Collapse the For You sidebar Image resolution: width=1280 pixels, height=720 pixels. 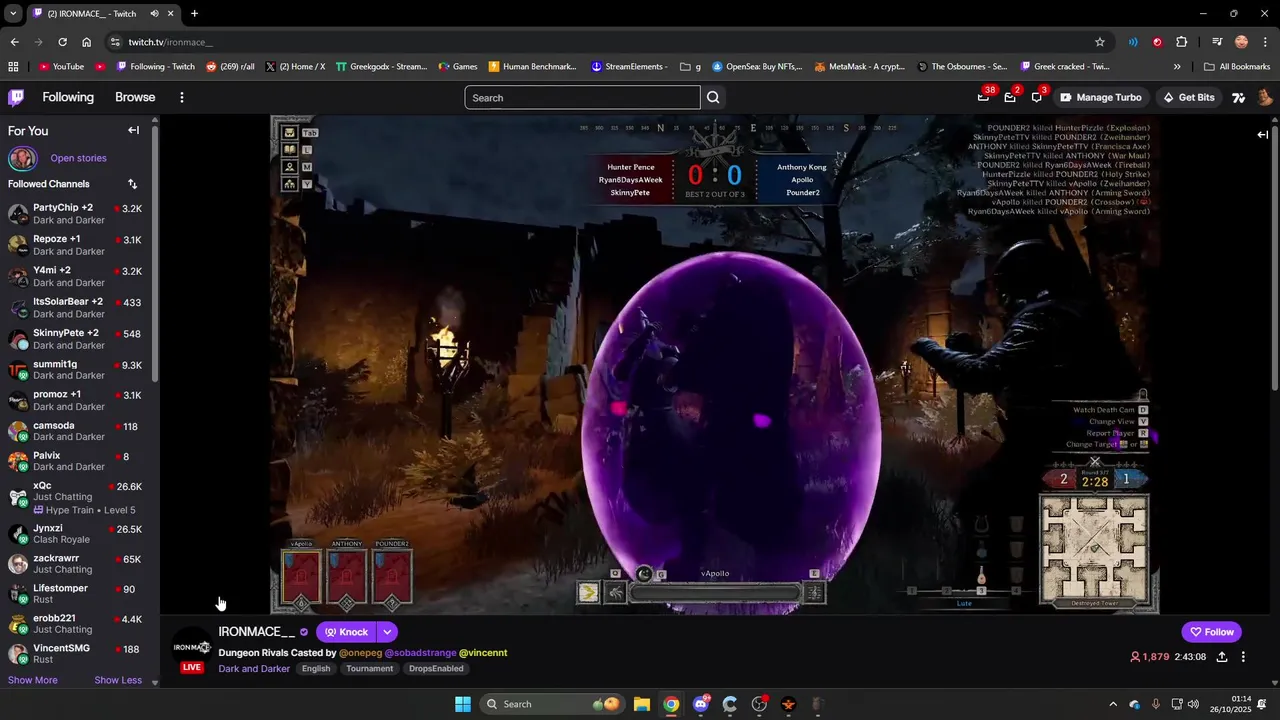(133, 130)
